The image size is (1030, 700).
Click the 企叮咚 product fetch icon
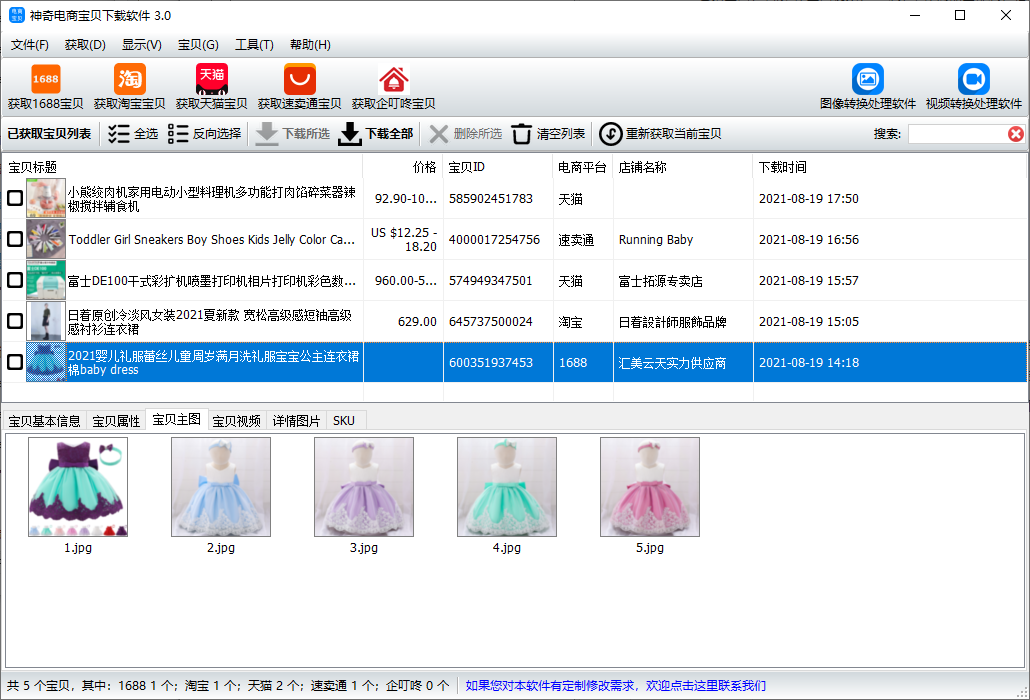click(x=393, y=79)
